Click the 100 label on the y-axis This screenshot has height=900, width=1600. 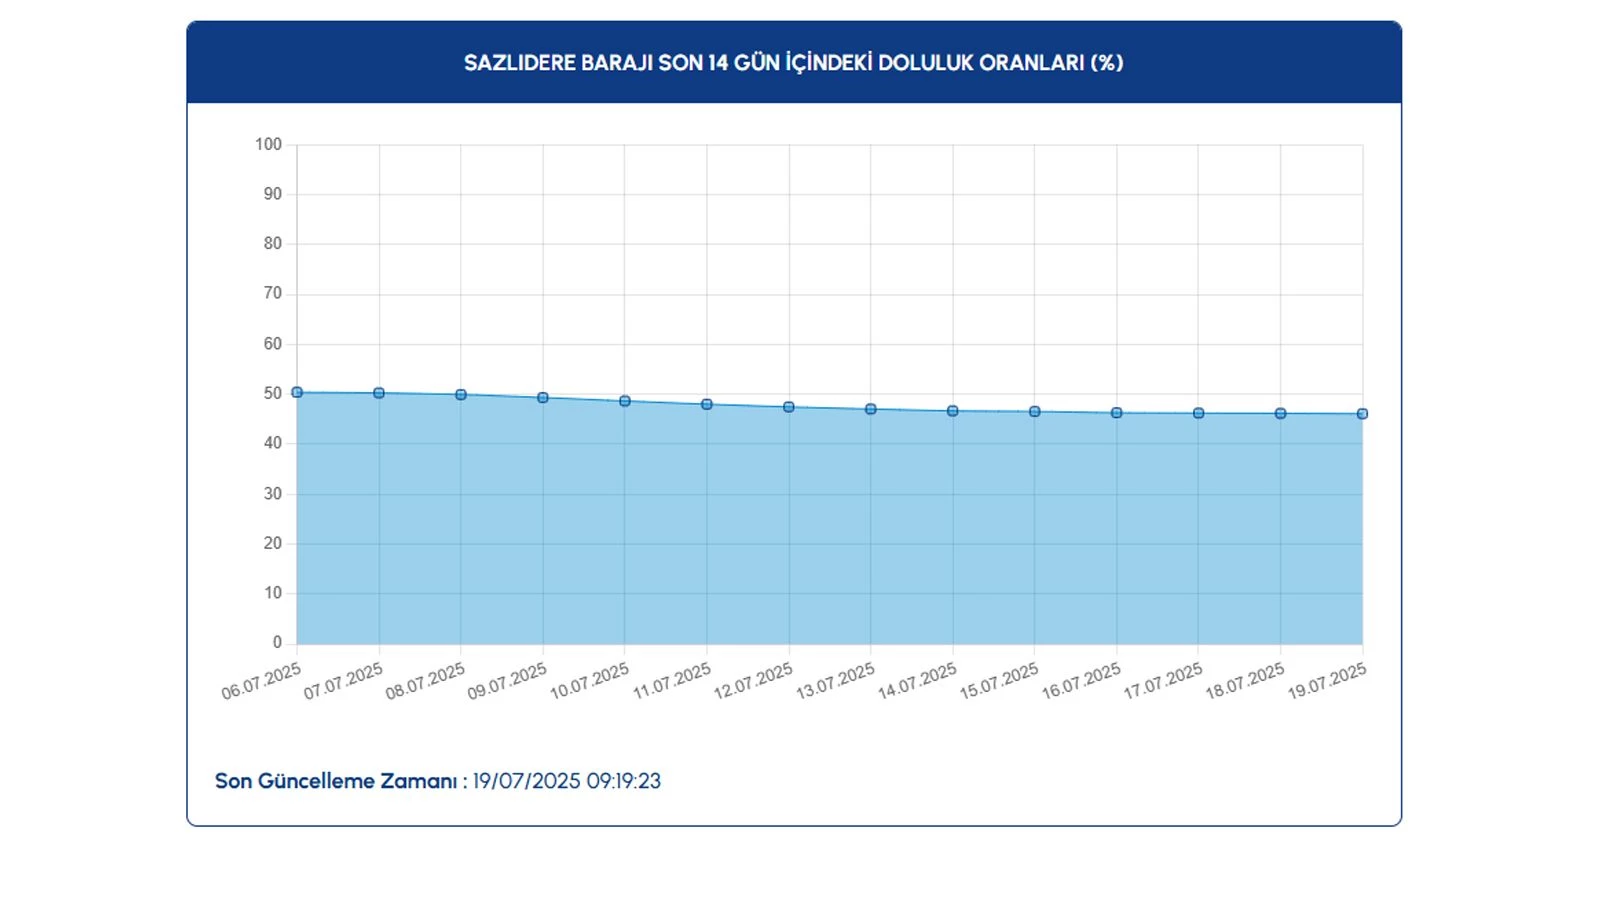[x=269, y=144]
